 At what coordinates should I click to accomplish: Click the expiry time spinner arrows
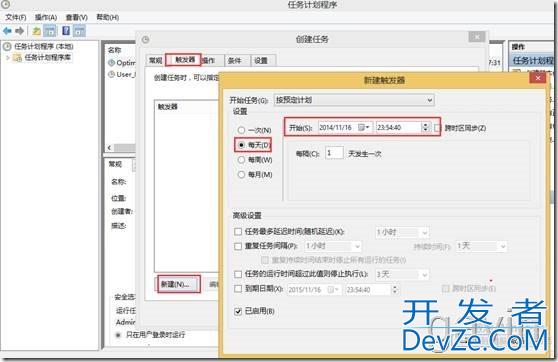click(394, 290)
